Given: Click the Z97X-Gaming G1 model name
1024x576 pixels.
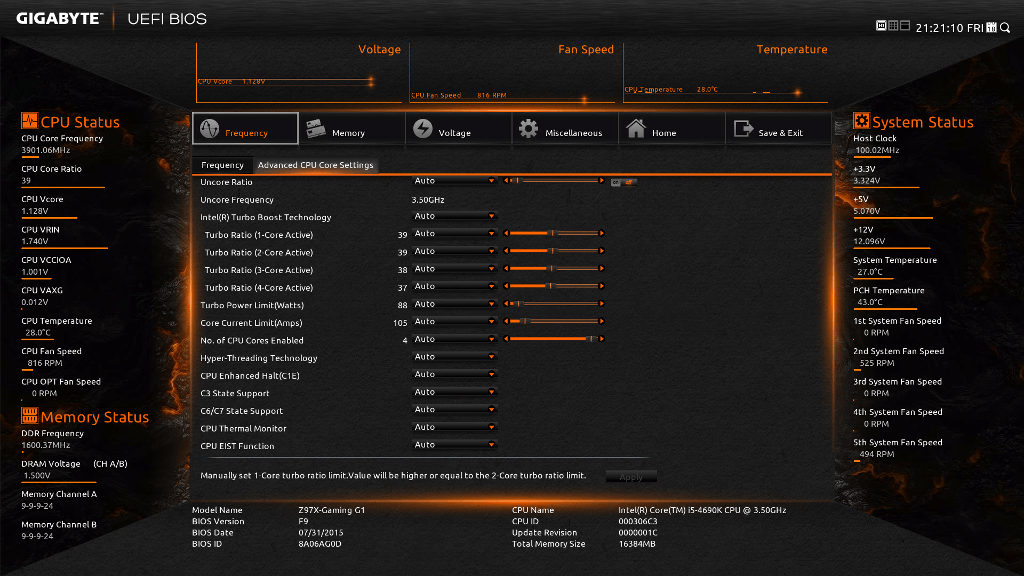Looking at the screenshot, I should point(332,510).
